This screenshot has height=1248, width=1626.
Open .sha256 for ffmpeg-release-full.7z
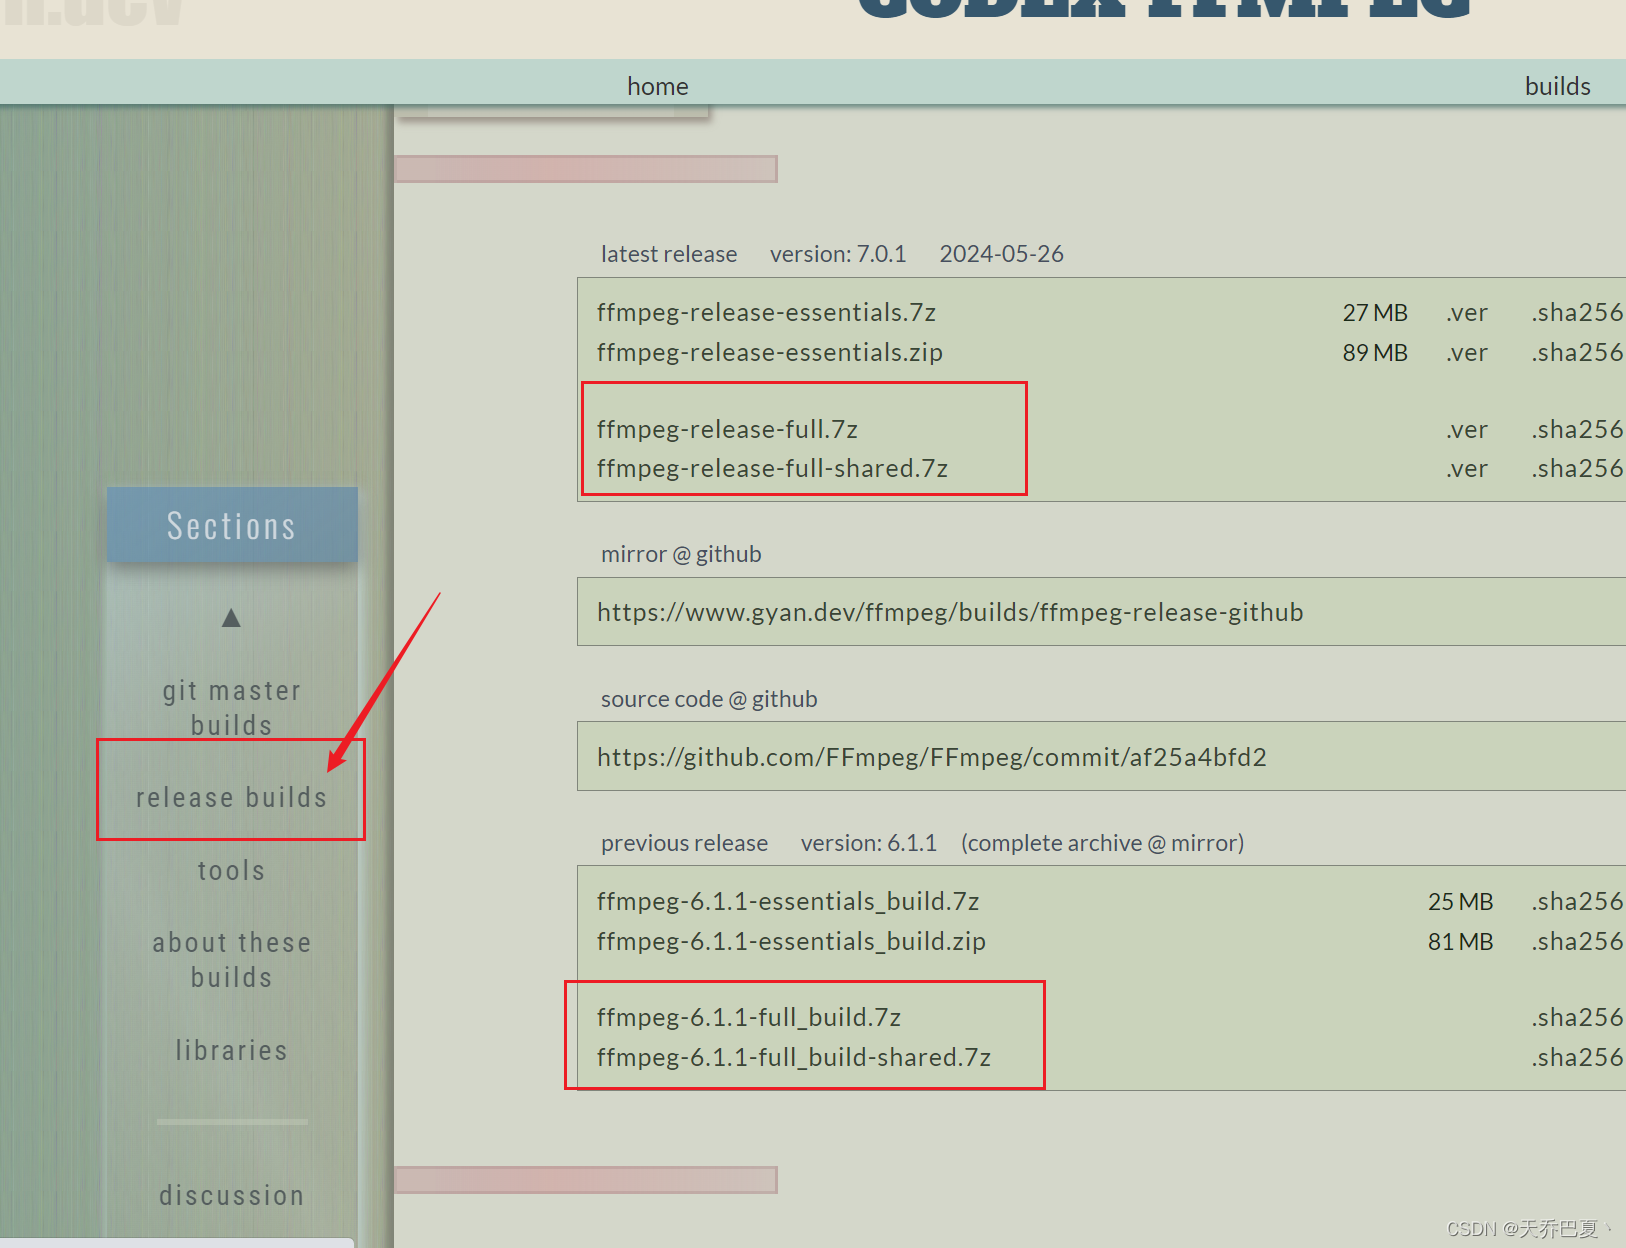click(x=1577, y=430)
